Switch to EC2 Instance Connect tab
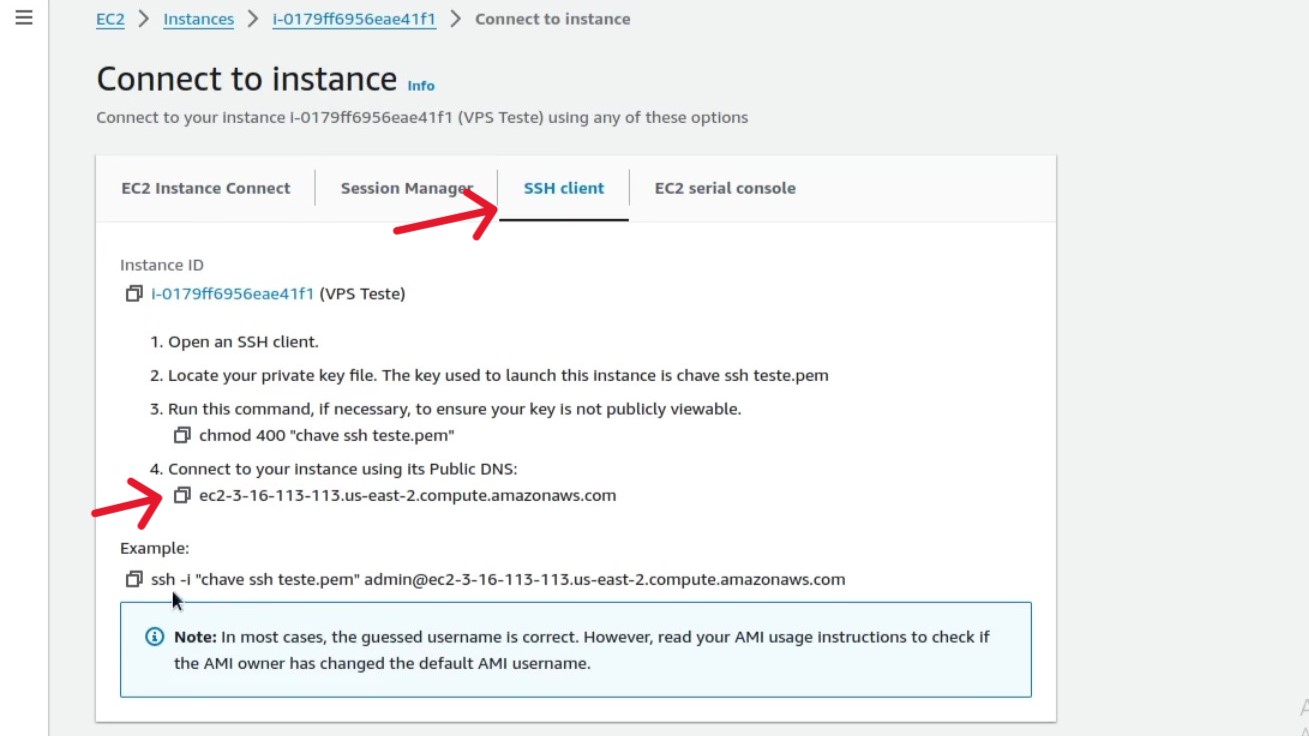Viewport: 1309px width, 736px height. (206, 188)
